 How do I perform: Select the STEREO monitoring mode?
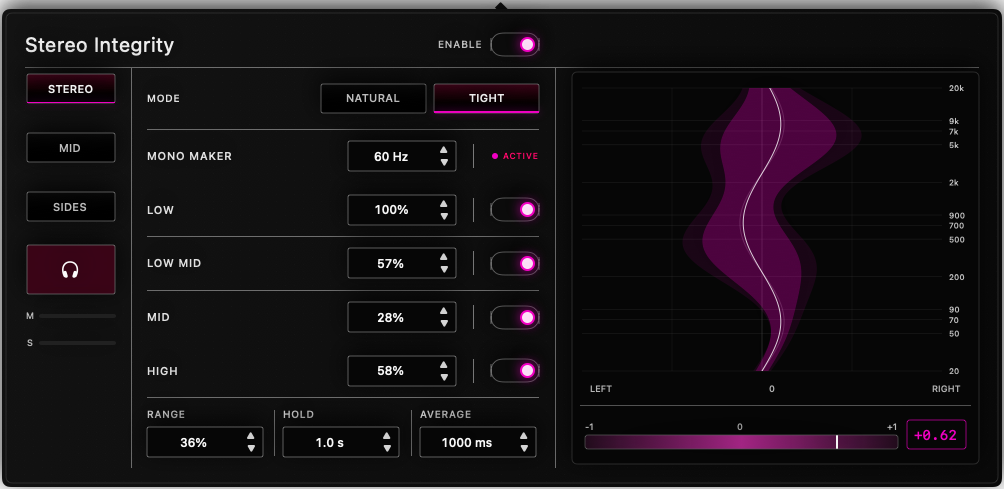[70, 89]
